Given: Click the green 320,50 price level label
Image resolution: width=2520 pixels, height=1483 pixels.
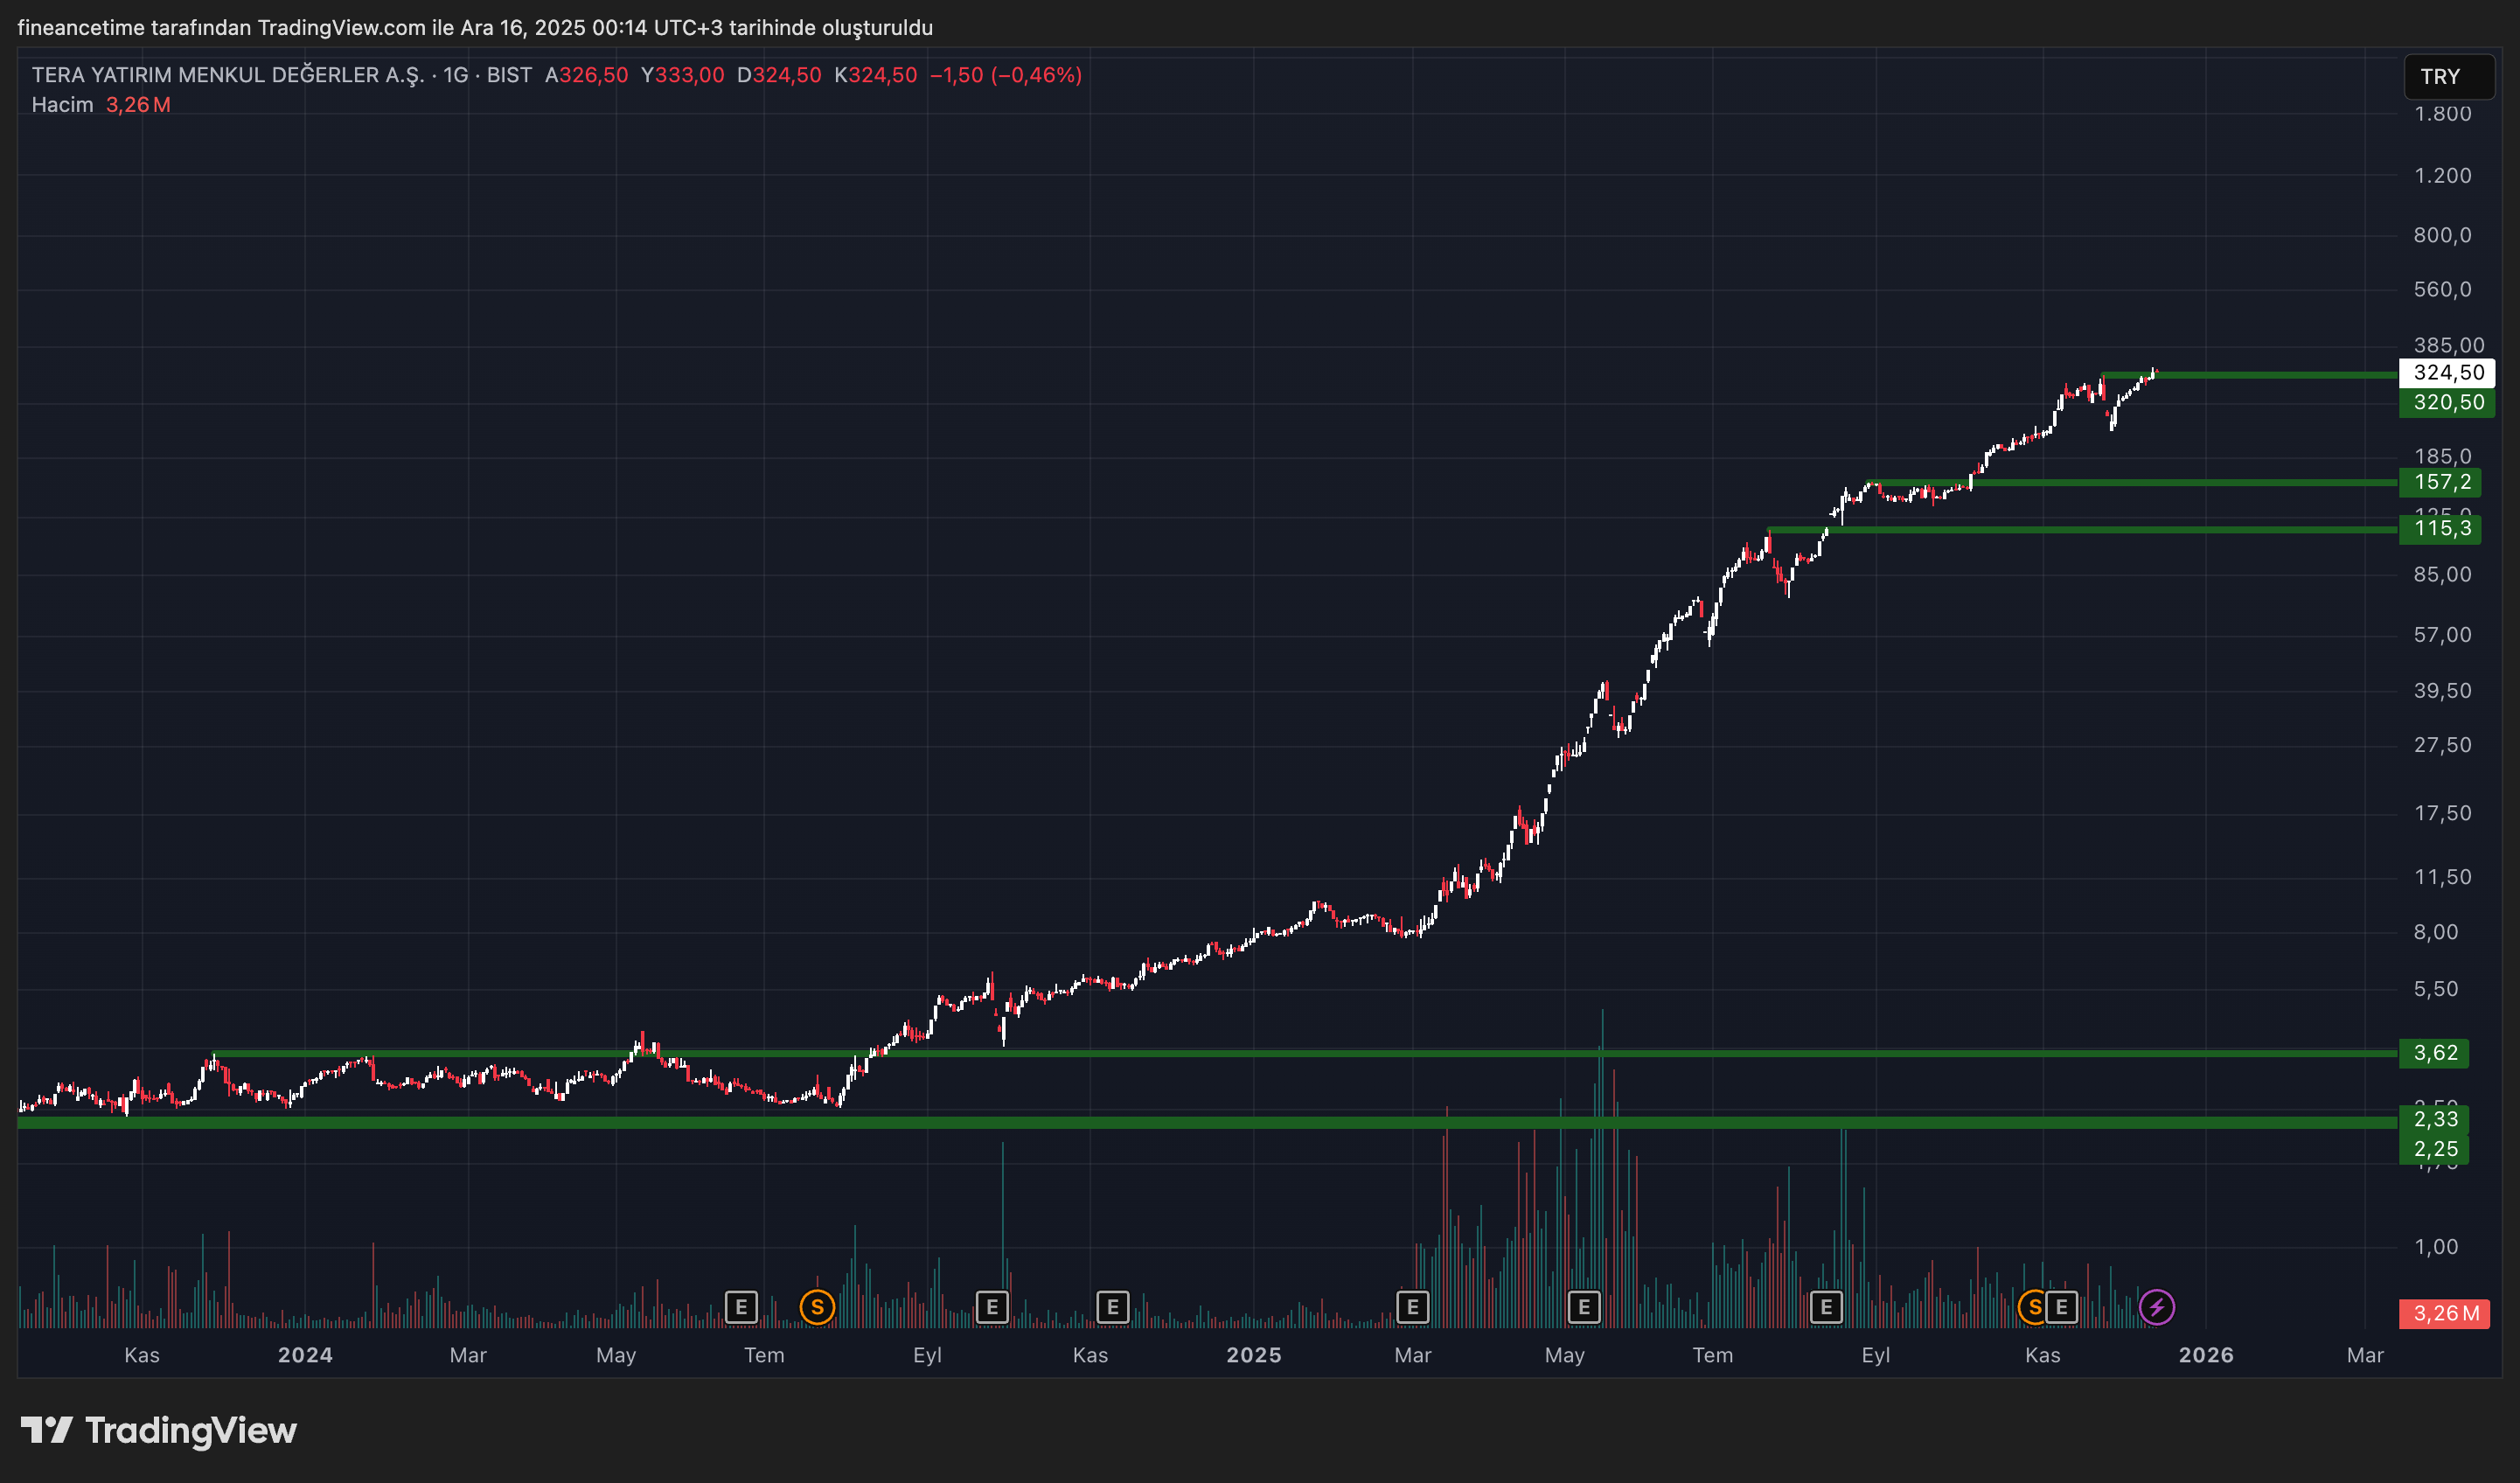Looking at the screenshot, I should [2447, 402].
